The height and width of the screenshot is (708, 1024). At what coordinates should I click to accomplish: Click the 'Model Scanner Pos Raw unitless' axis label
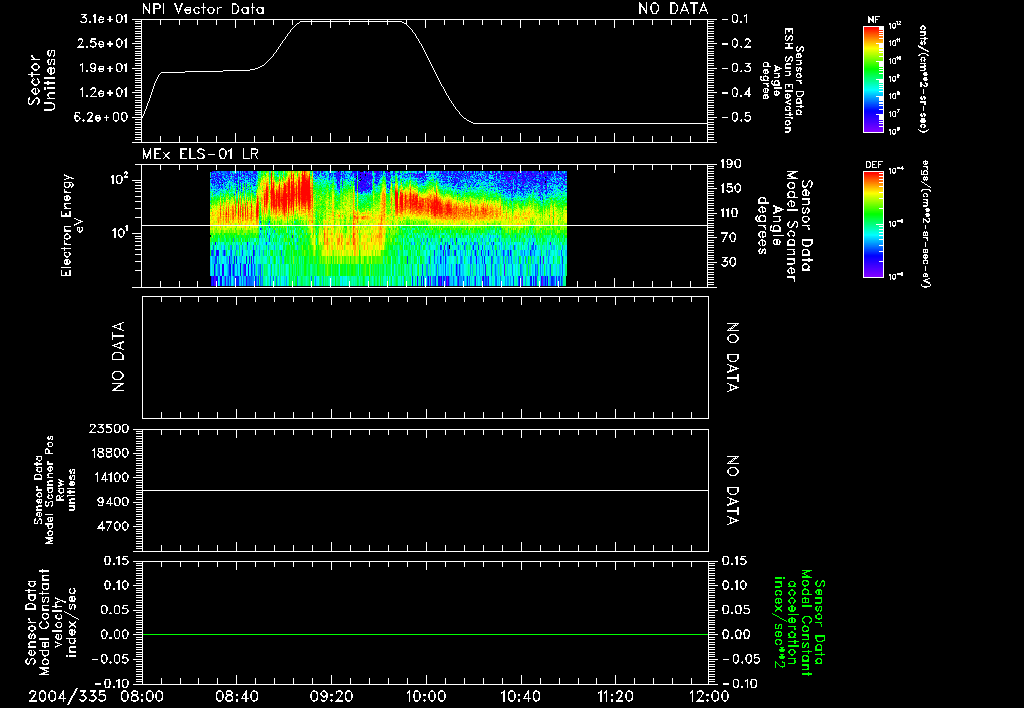click(55, 490)
